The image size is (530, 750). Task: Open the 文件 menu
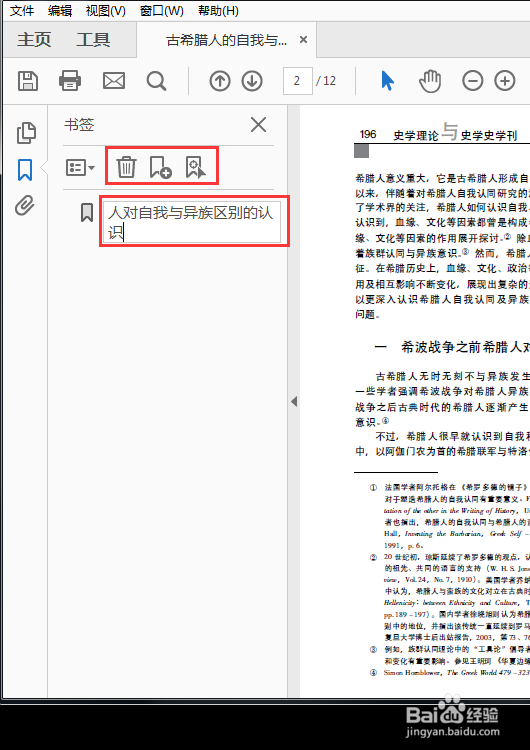(x=22, y=11)
